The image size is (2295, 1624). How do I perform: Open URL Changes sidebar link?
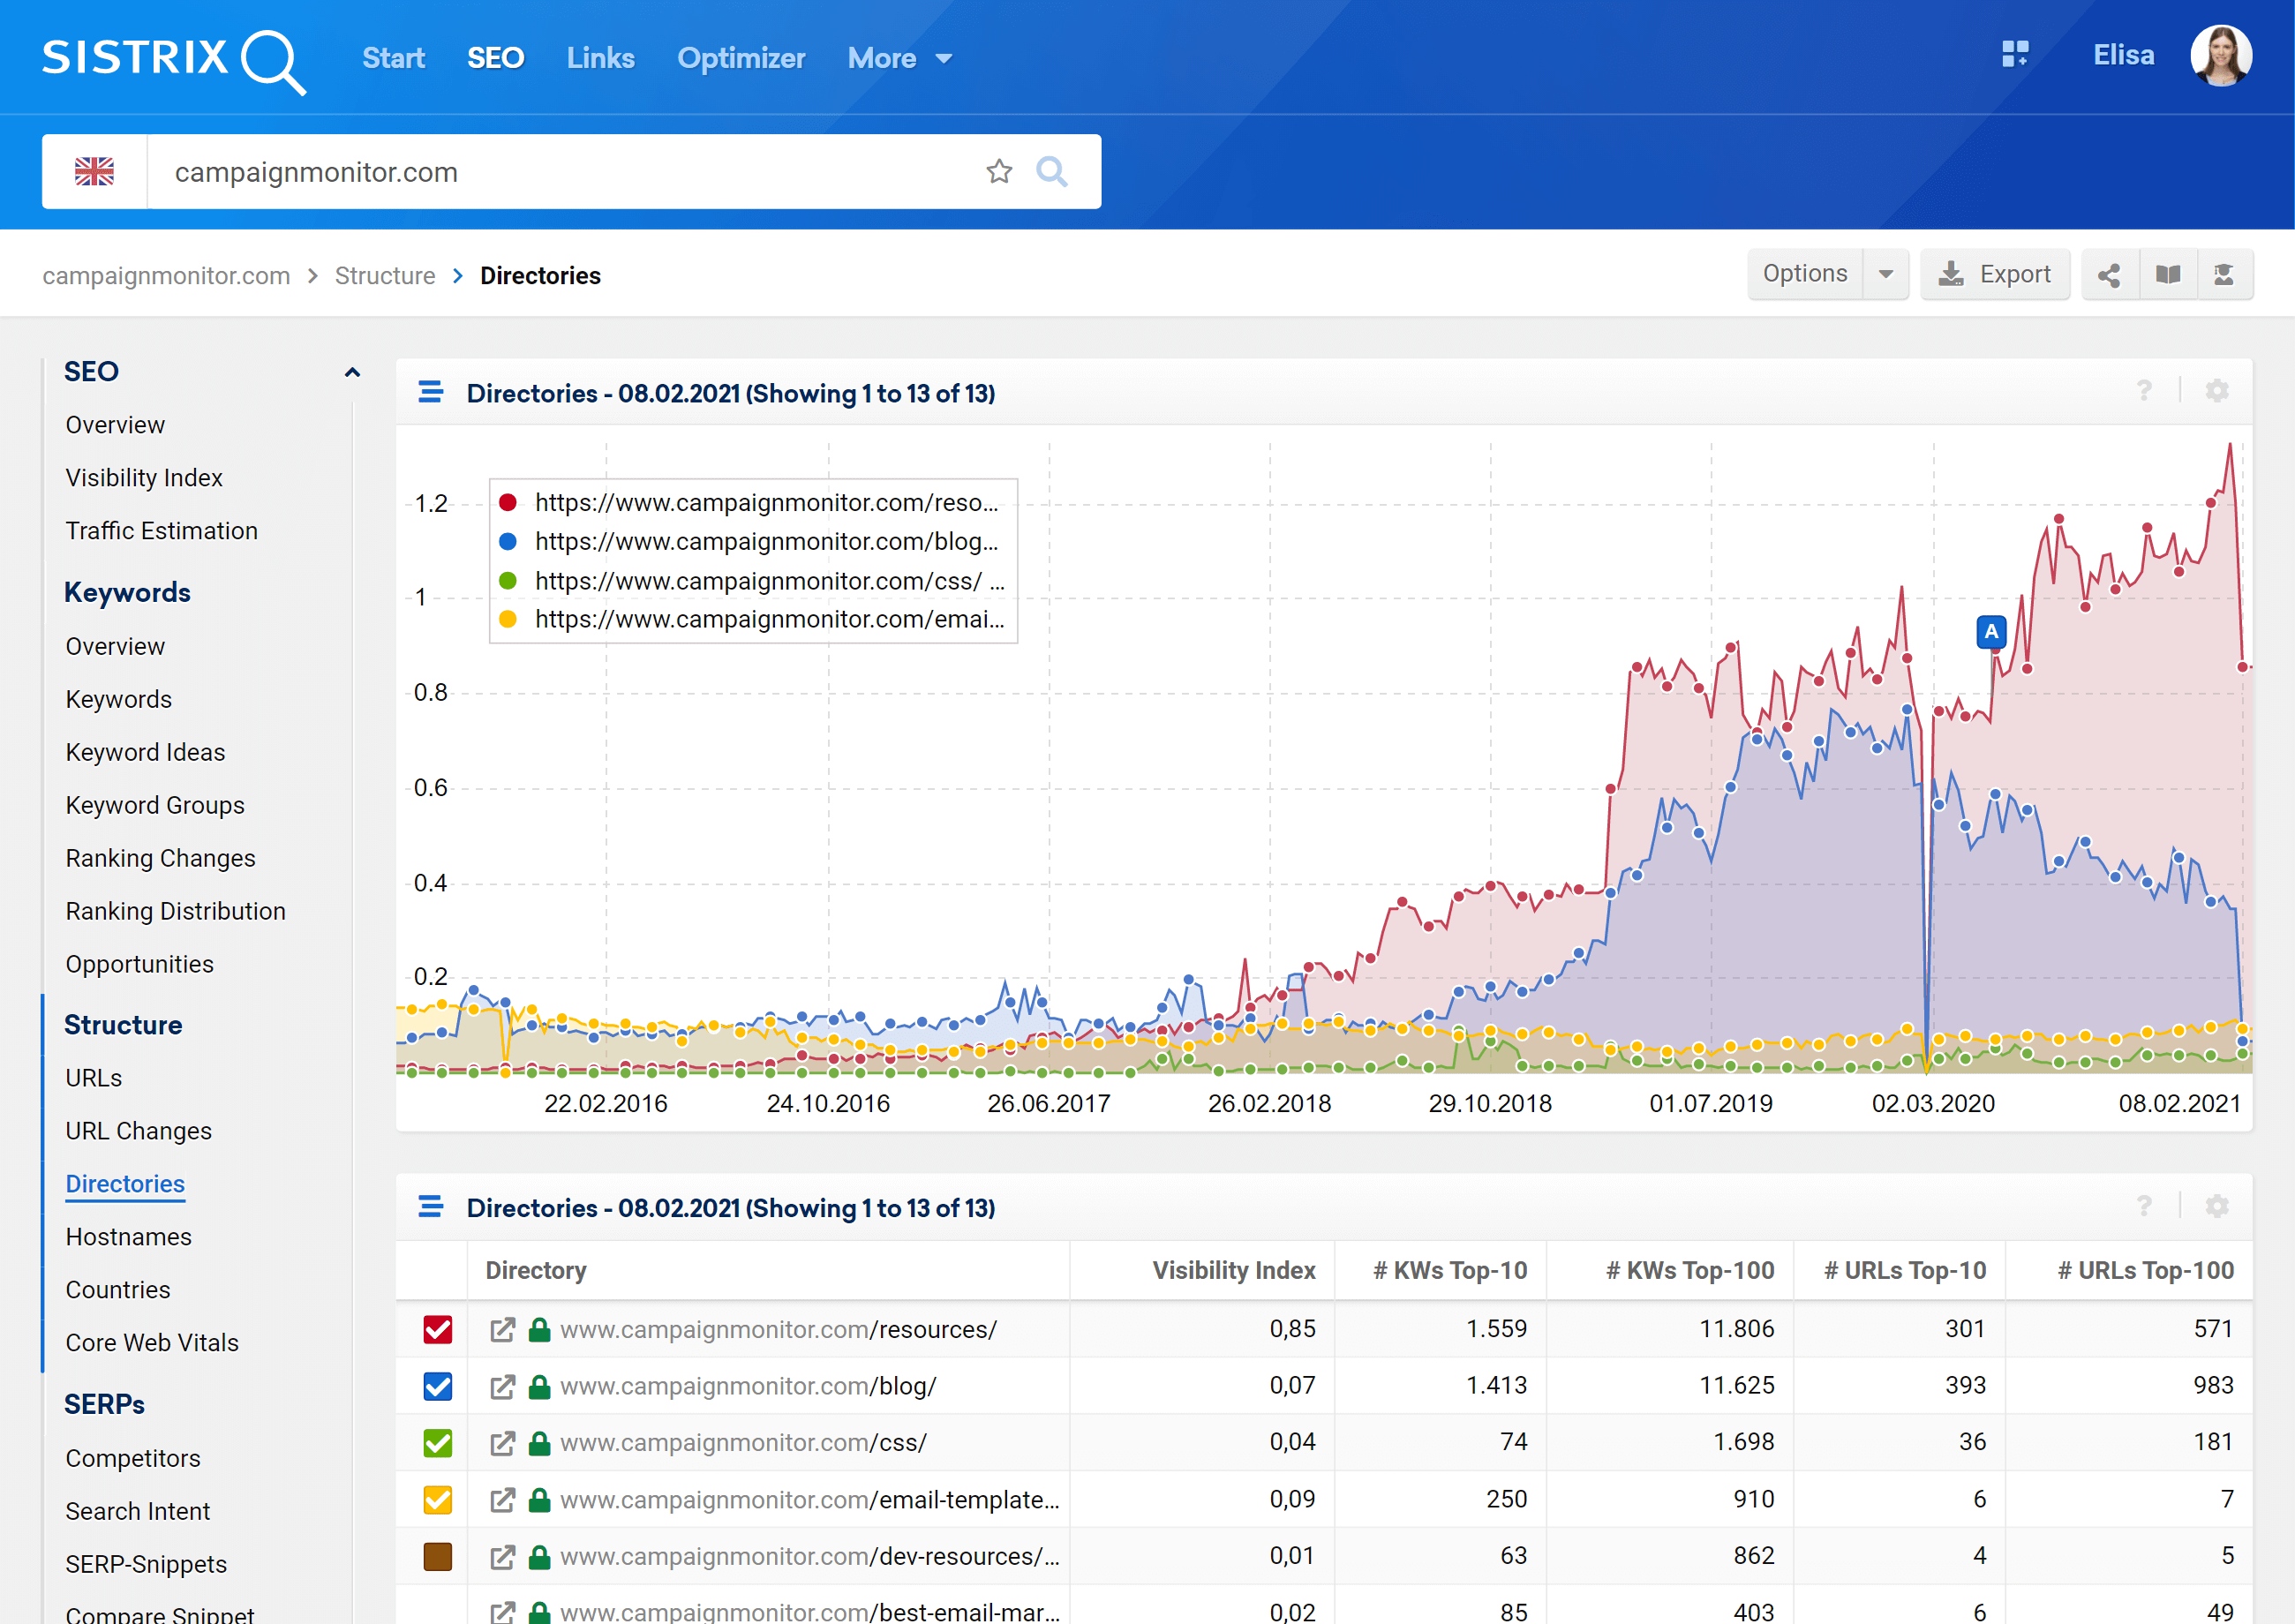[139, 1131]
